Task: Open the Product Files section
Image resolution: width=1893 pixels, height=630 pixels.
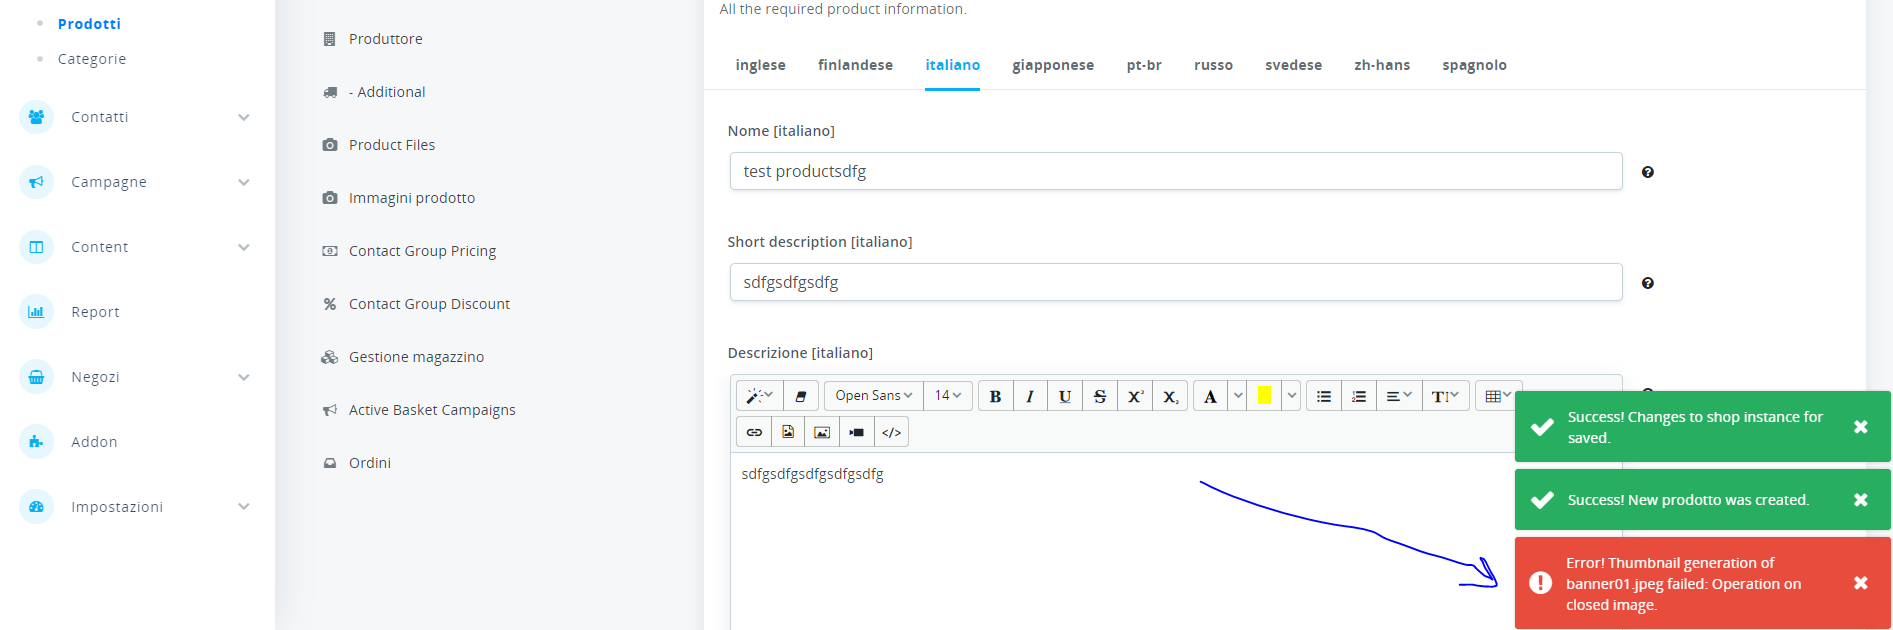Action: [x=391, y=145]
